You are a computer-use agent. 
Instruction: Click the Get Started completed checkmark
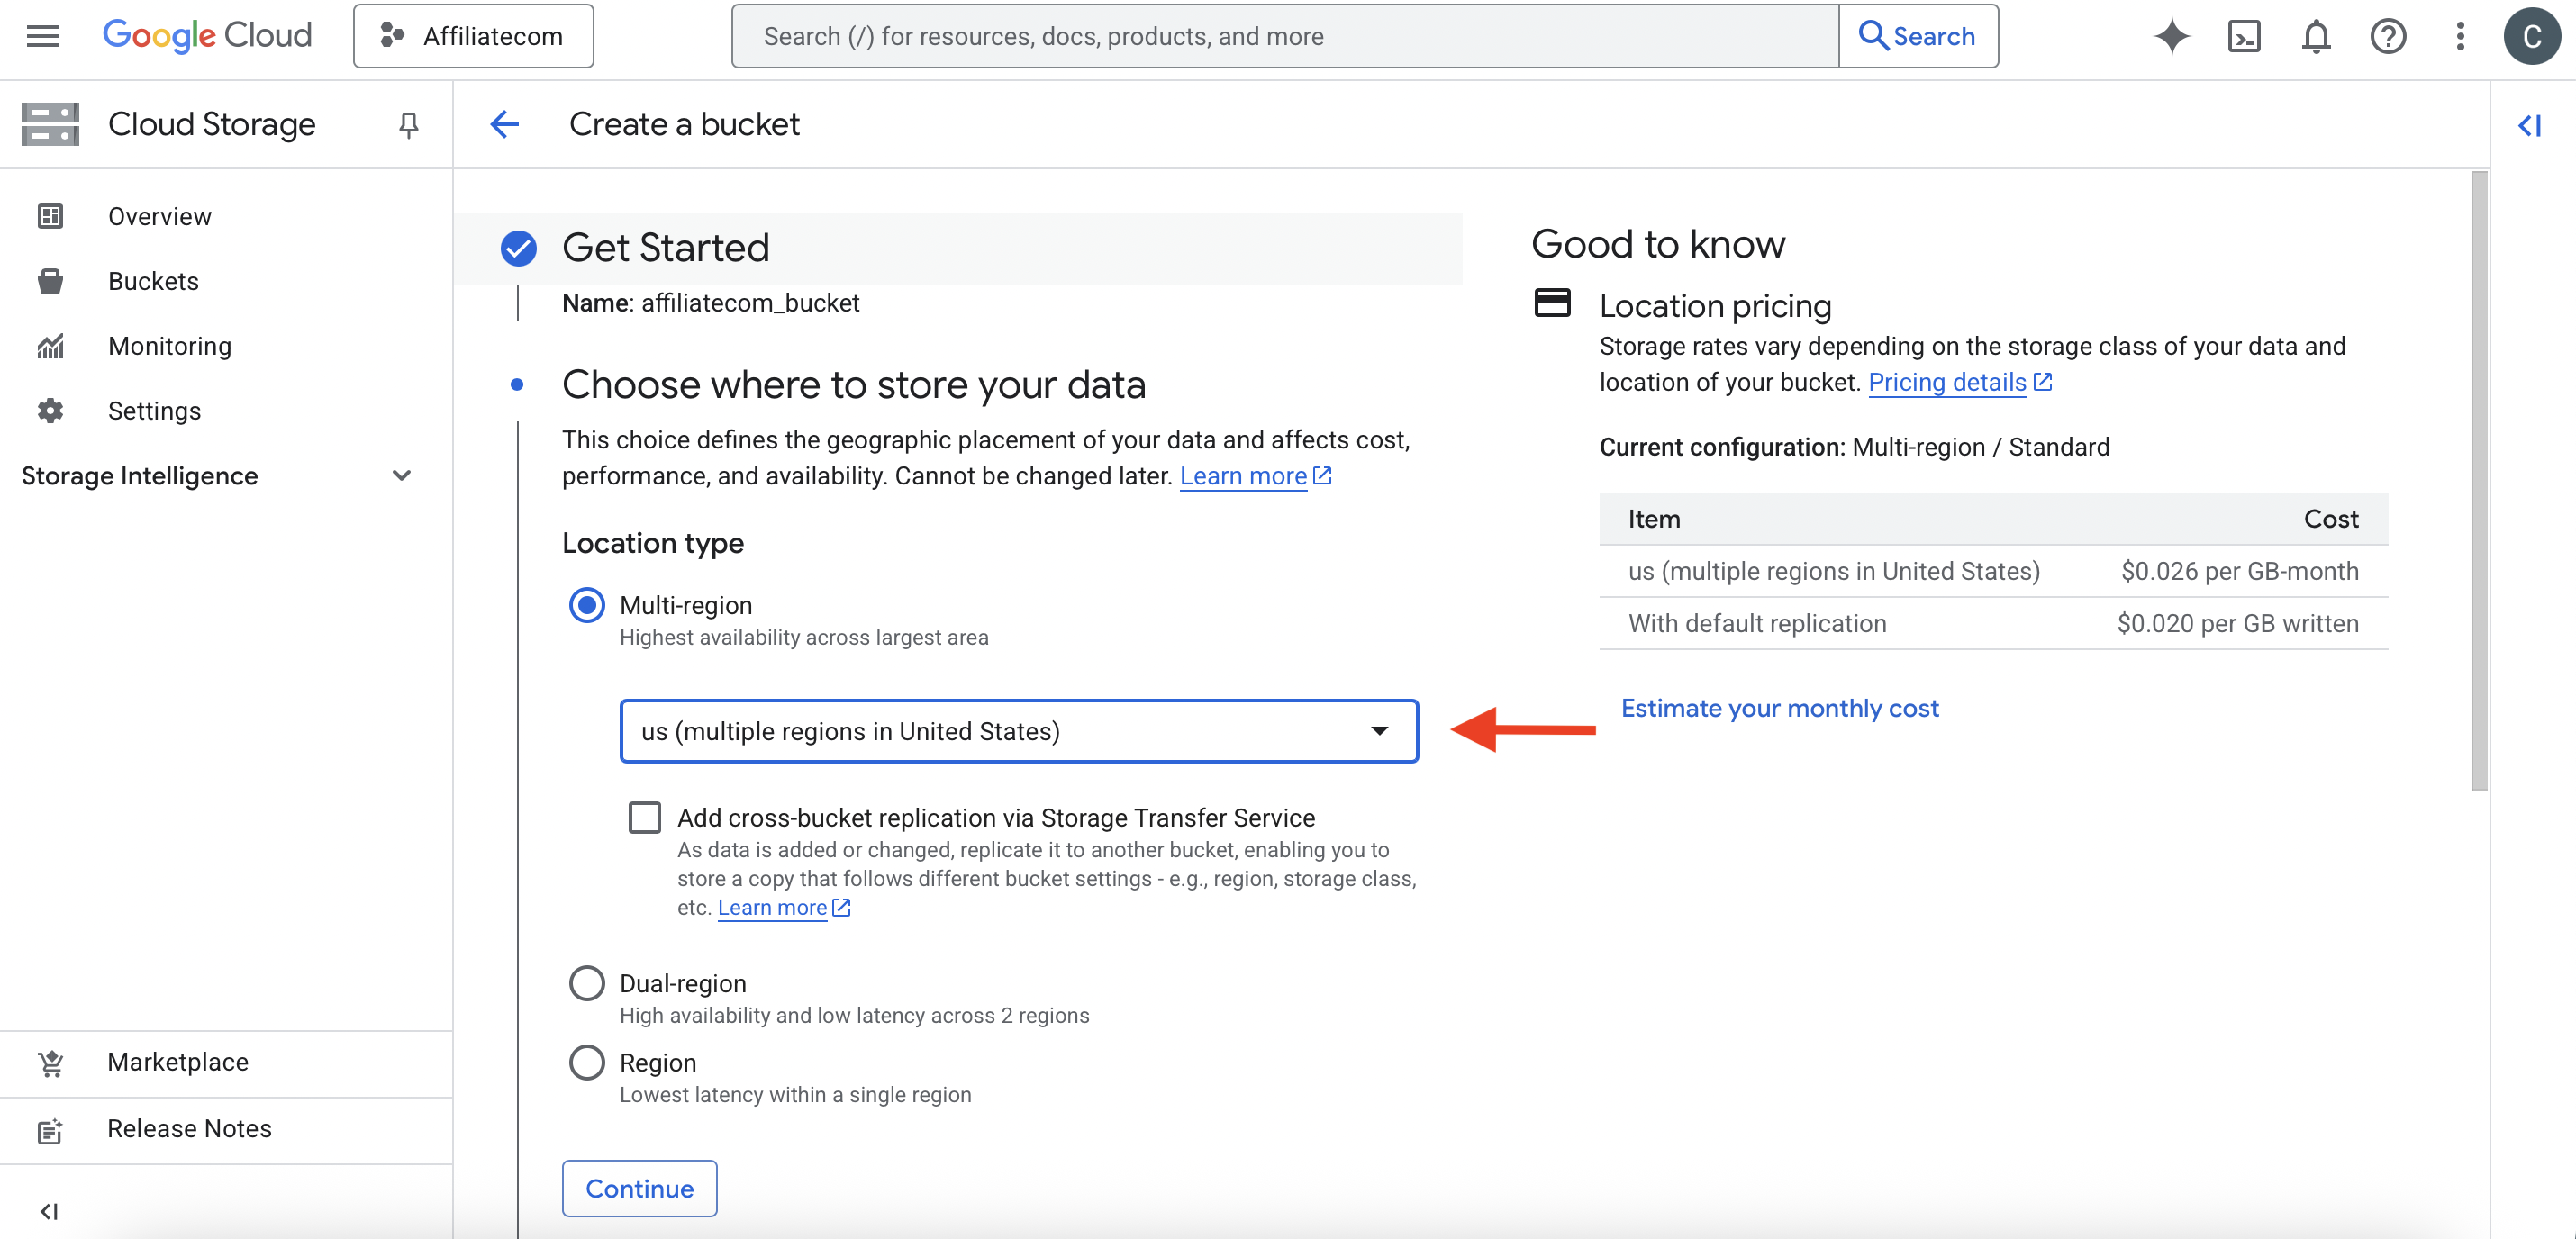tap(518, 248)
